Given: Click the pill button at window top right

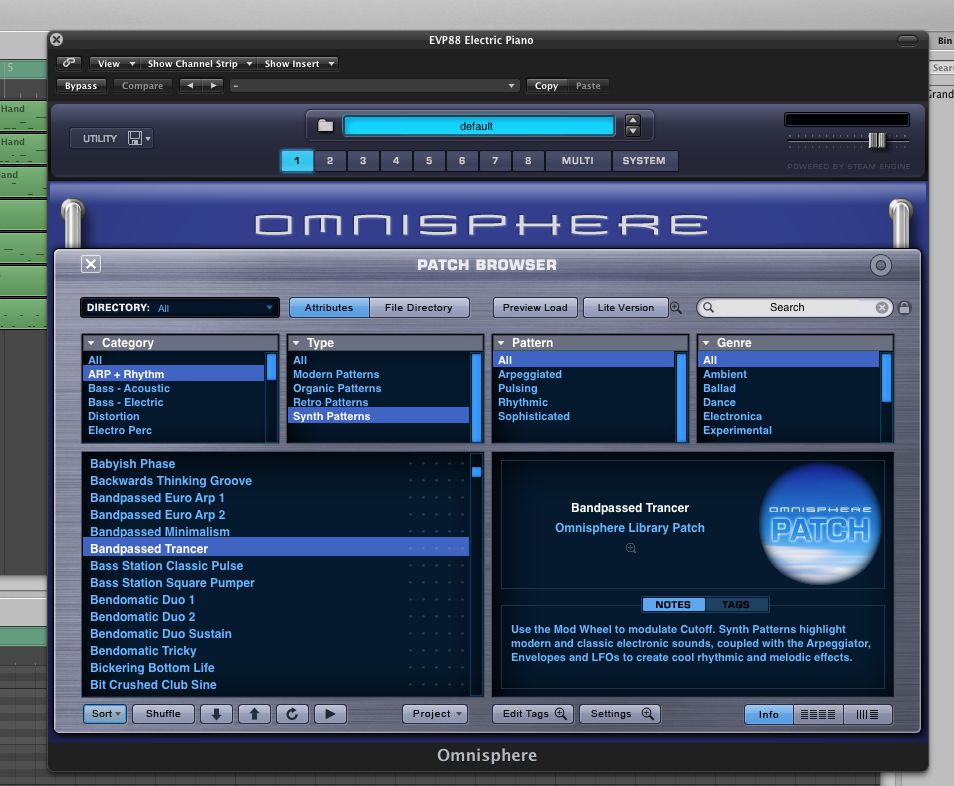Looking at the screenshot, I should coord(907,40).
